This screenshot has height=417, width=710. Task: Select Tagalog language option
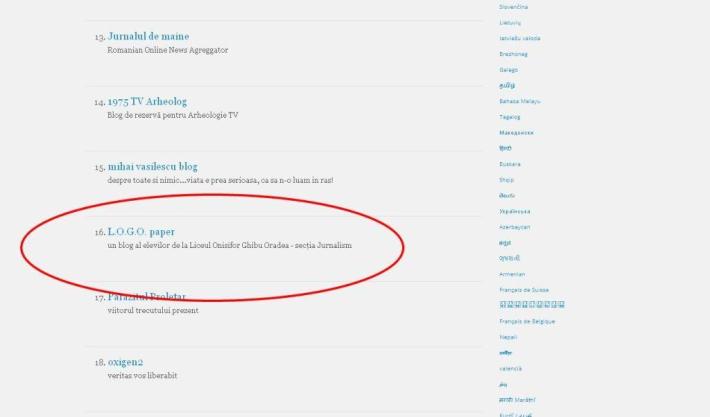(x=510, y=117)
